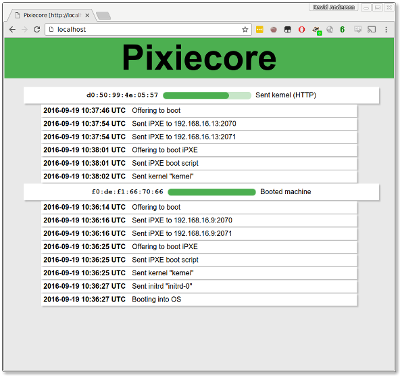Close the Pixiecore tab
The height and width of the screenshot is (376, 400).
pyautogui.click(x=87, y=15)
